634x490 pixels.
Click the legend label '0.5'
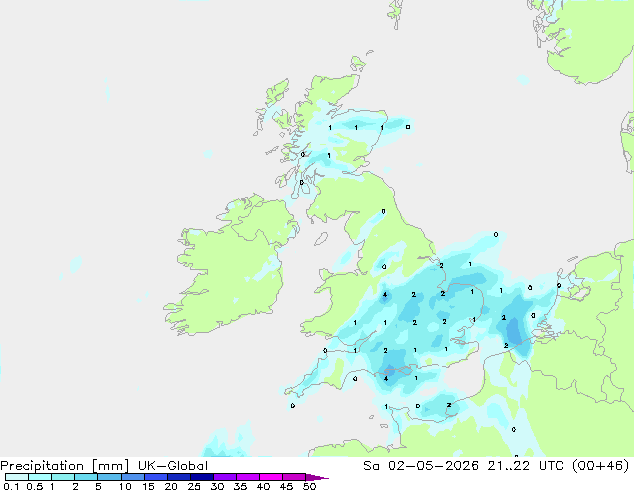coord(34,486)
